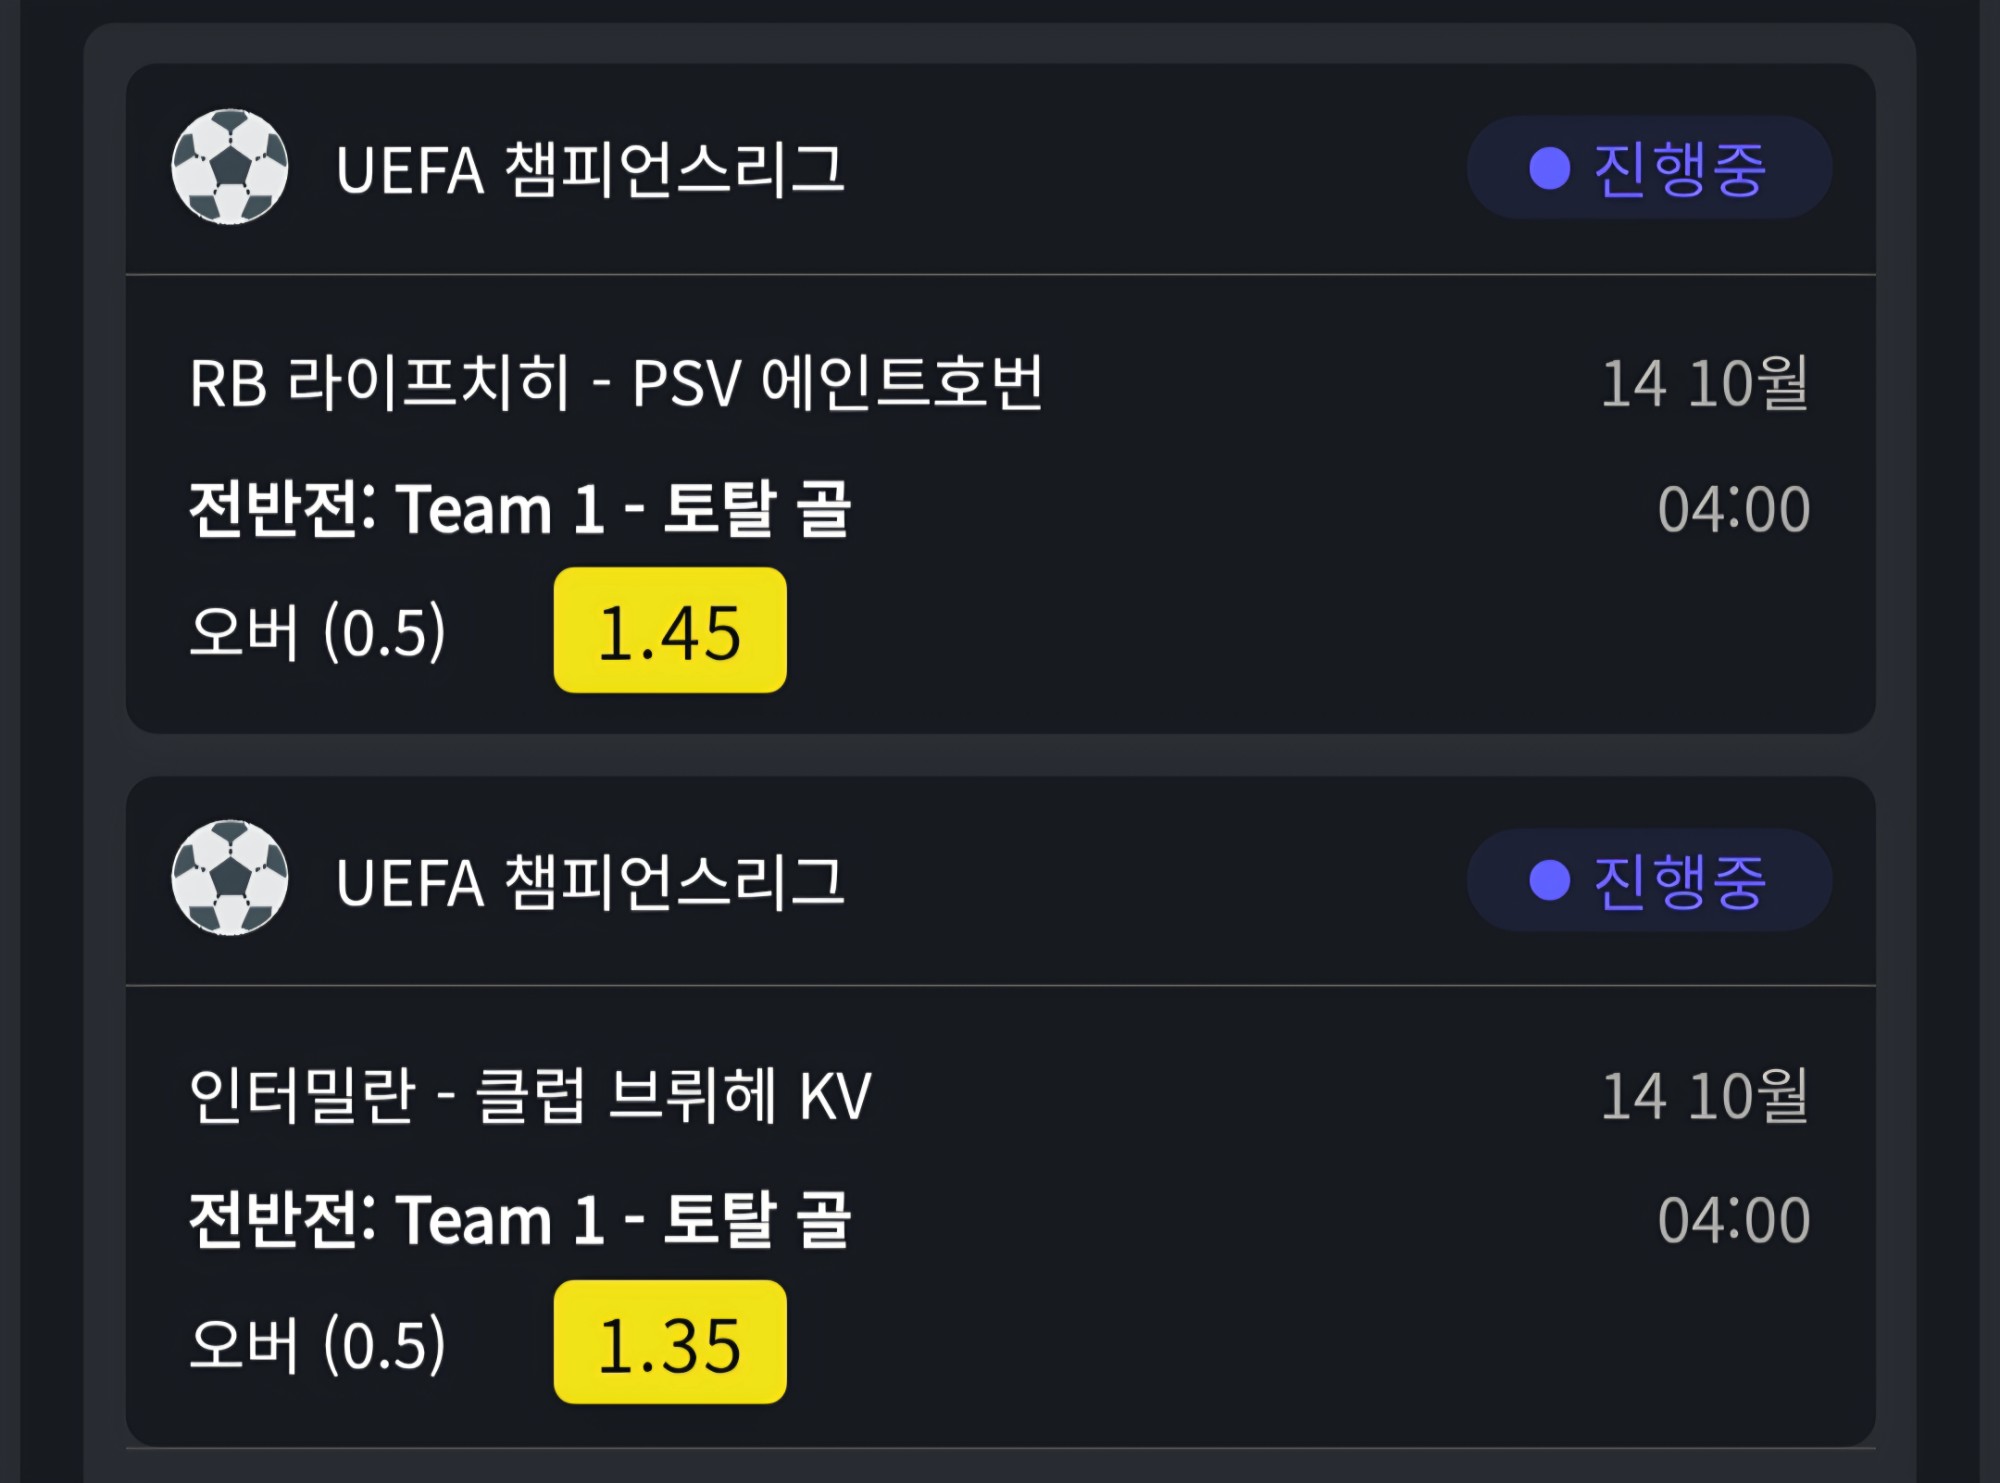Click the purple live dot in second 진행중 badge

(x=1550, y=880)
